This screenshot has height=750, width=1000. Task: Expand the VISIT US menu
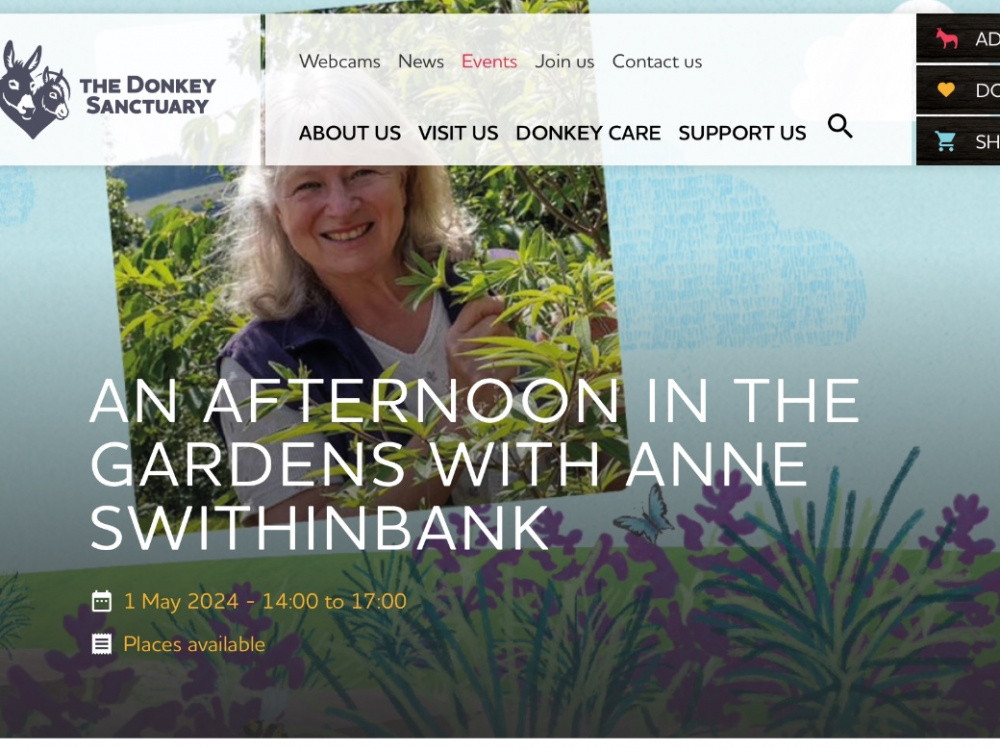458,133
